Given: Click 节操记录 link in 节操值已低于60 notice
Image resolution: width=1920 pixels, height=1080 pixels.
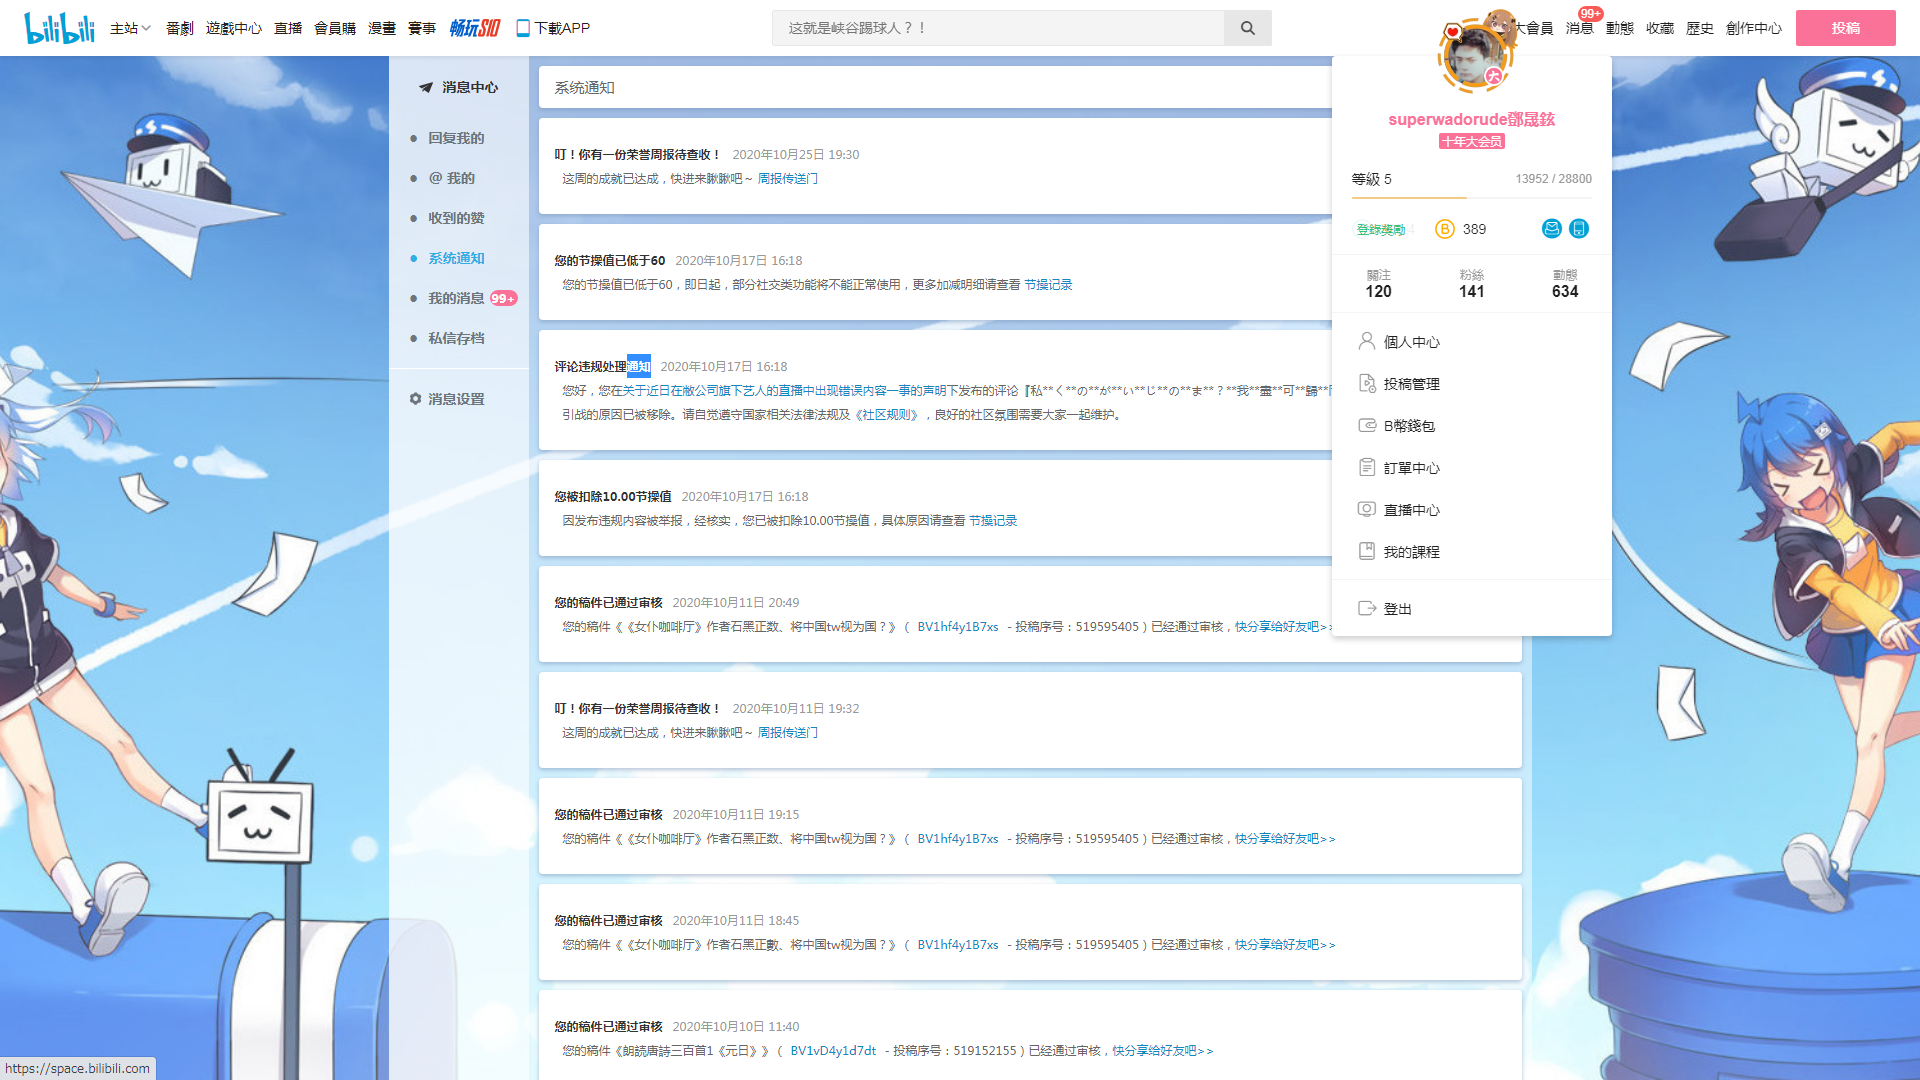Looking at the screenshot, I should 1048,284.
